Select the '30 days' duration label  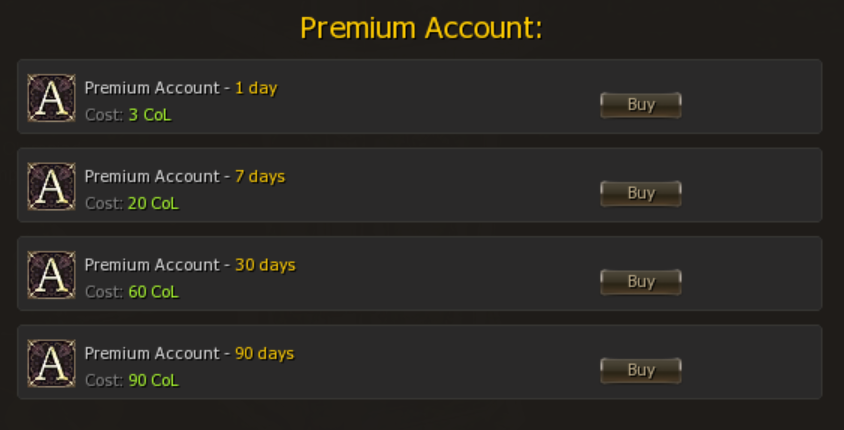(x=265, y=265)
